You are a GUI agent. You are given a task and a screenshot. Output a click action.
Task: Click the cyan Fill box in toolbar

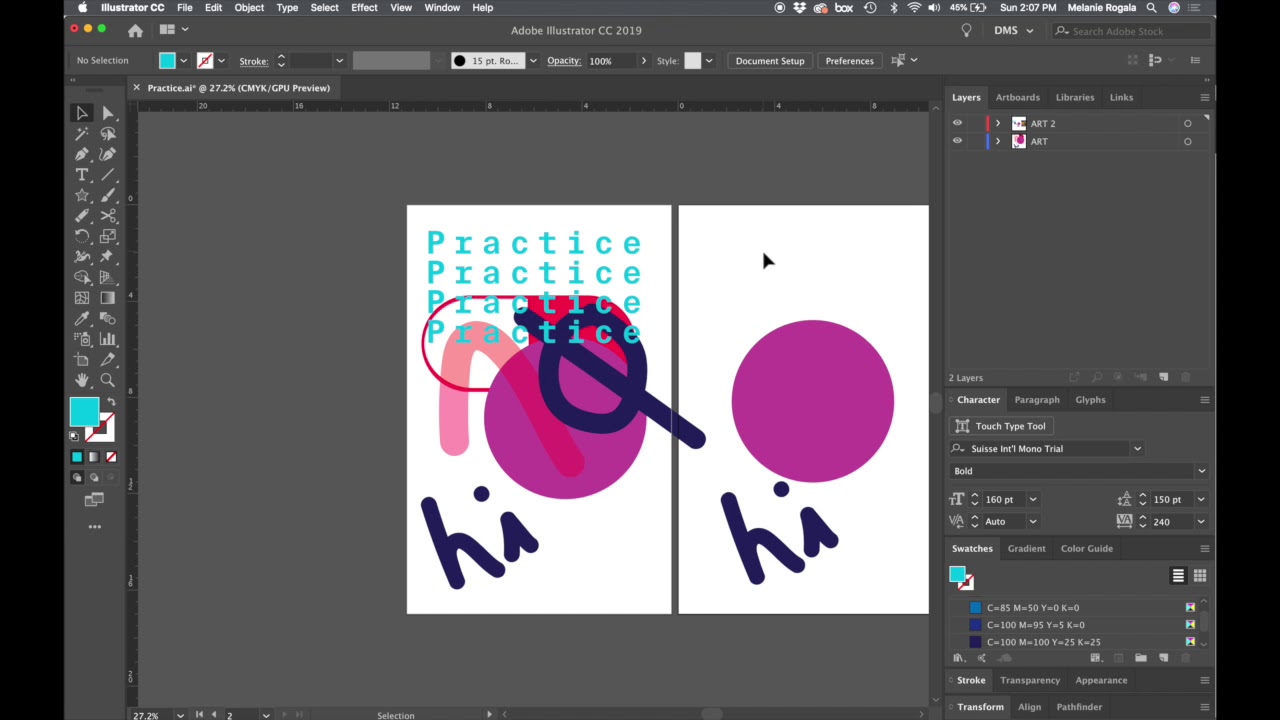tap(84, 411)
